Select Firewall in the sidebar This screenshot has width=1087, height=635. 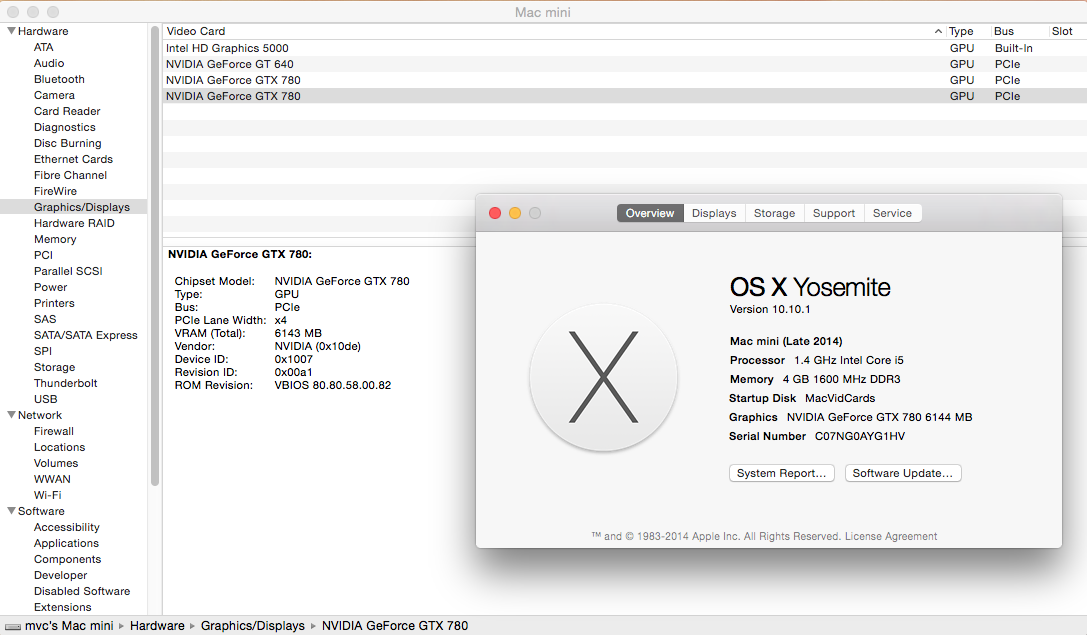pos(53,431)
